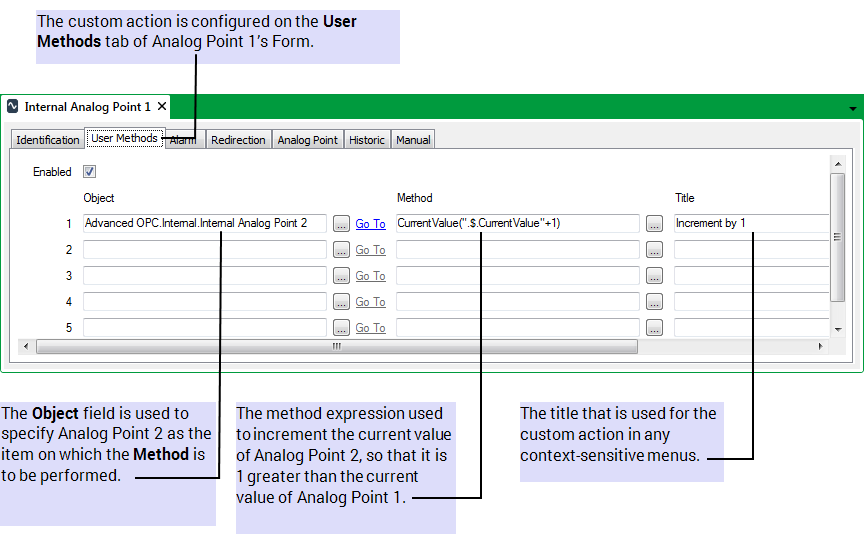Image resolution: width=864 pixels, height=544 pixels.
Task: Click browse button beside Object row 3
Action: click(342, 276)
